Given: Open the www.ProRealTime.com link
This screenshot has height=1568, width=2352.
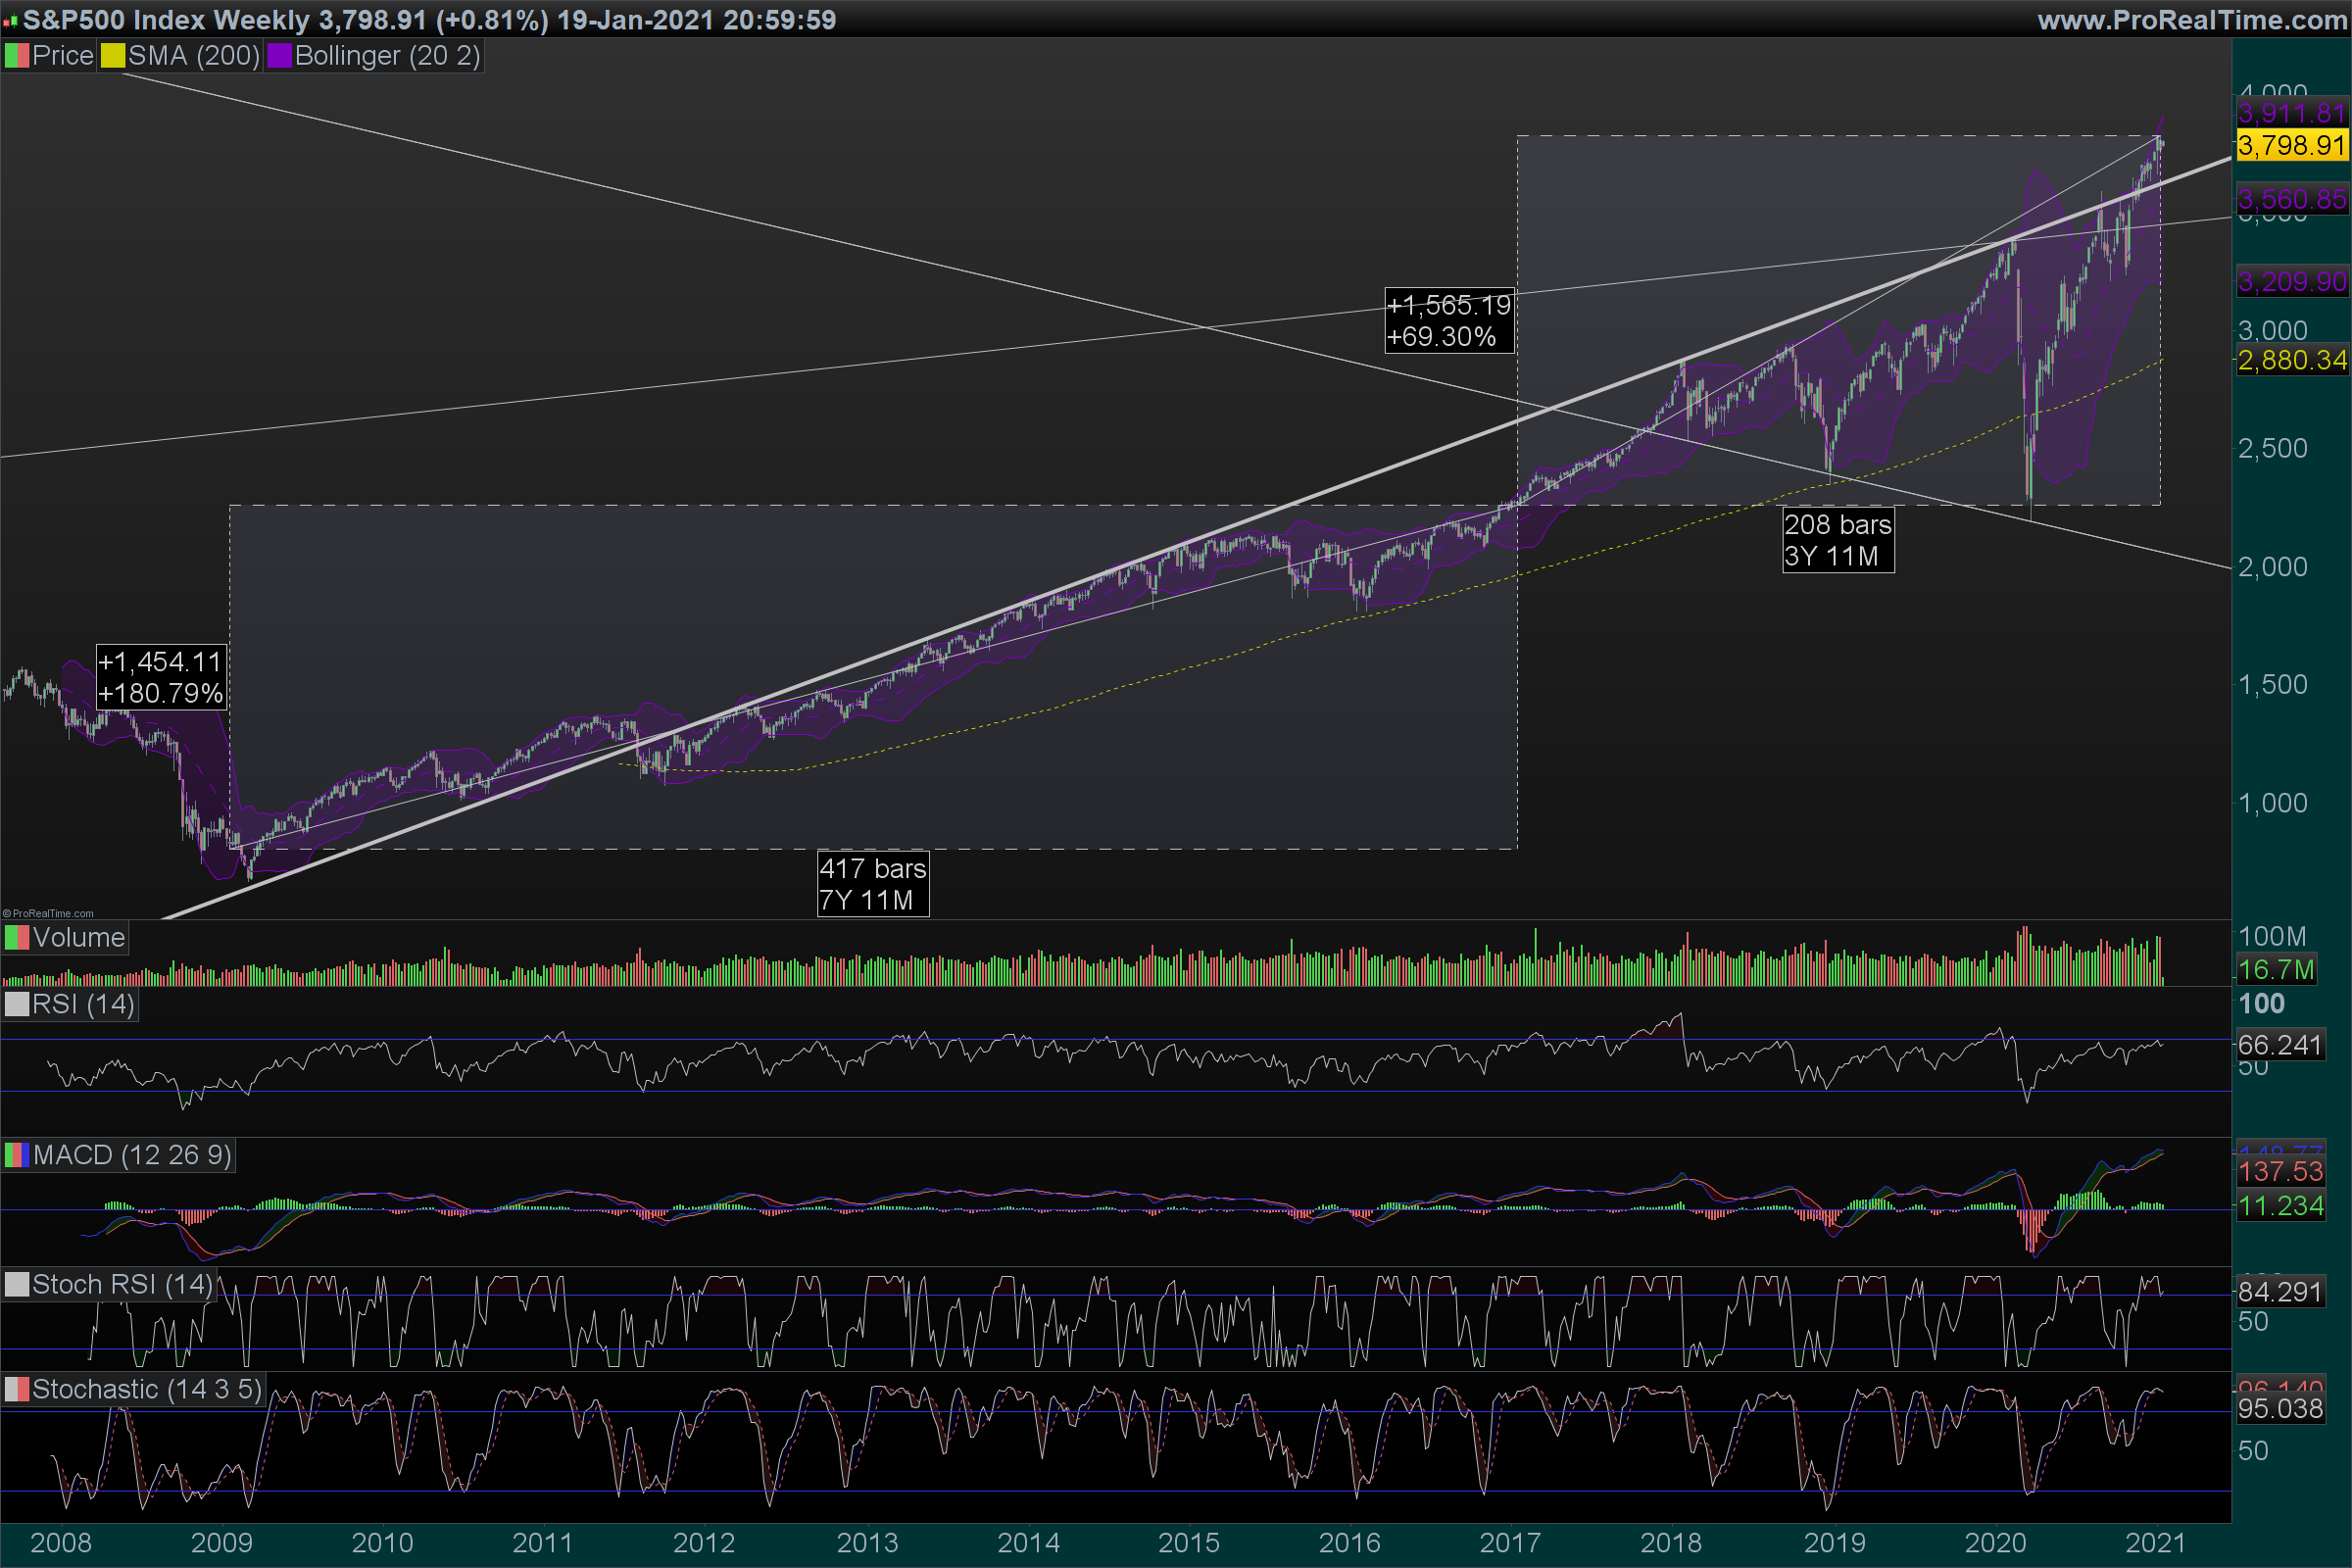Looking at the screenshot, I should point(2191,20).
